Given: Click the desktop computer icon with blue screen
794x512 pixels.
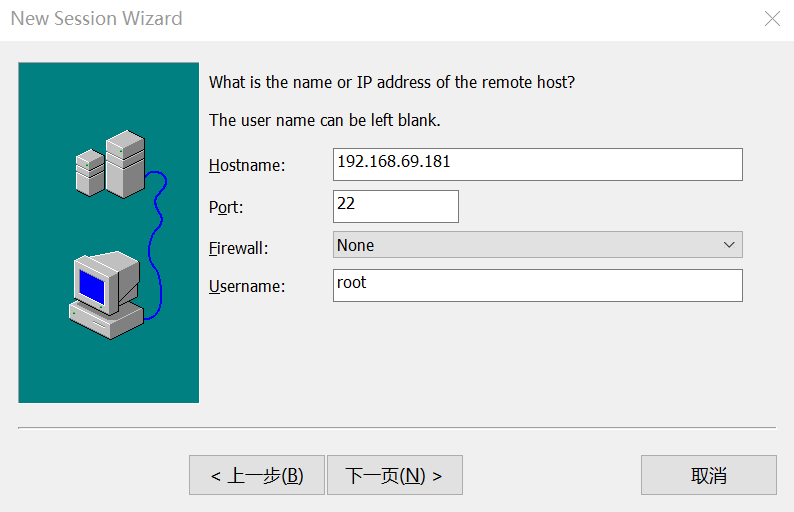Looking at the screenshot, I should [106, 293].
